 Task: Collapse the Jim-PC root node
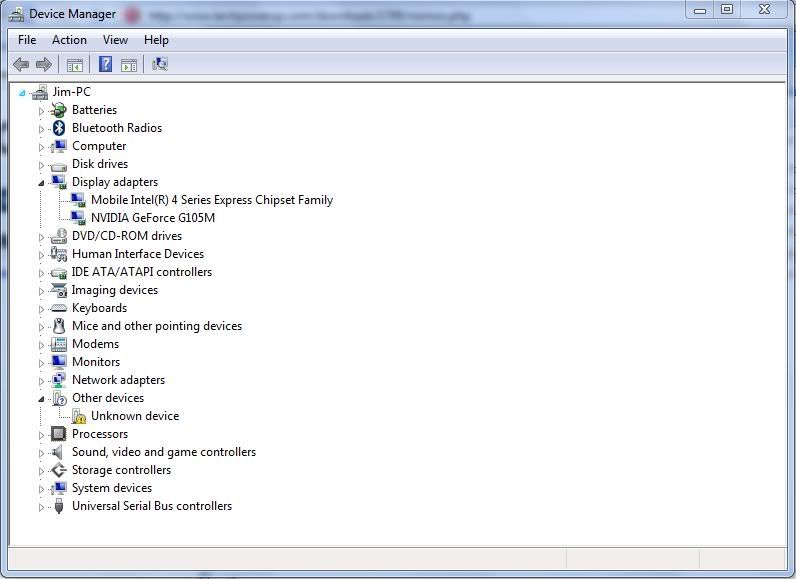[x=22, y=93]
